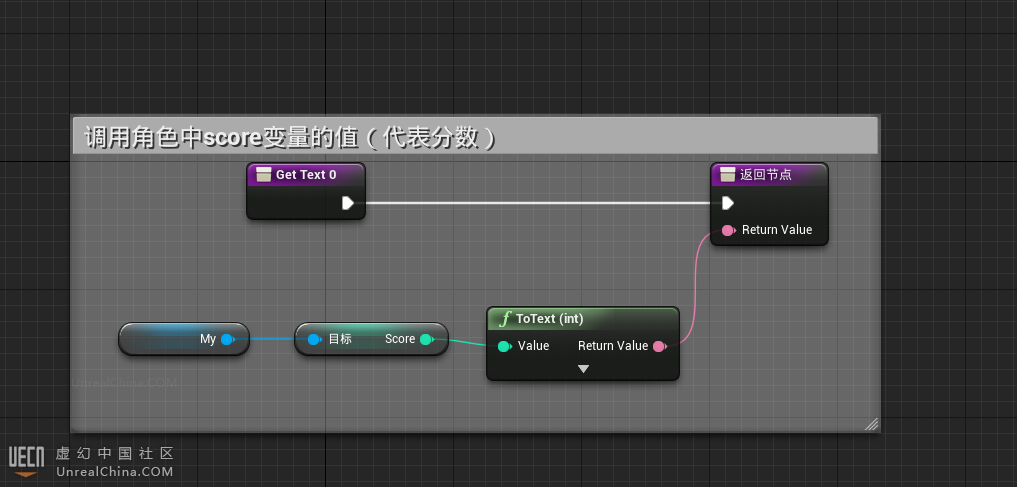This screenshot has width=1017, height=487.
Task: Click the pink Return Value output pin on ToText
Action: (659, 346)
